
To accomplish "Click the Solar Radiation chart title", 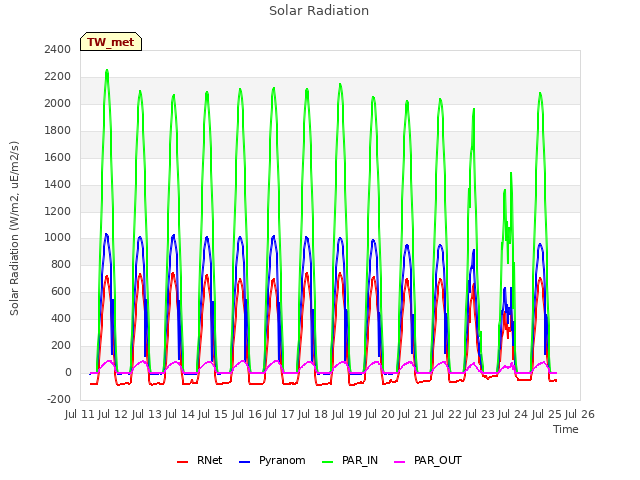I will [x=319, y=11].
